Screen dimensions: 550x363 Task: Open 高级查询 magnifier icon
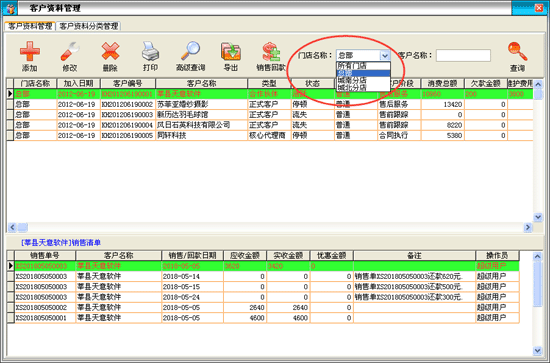pyautogui.click(x=190, y=51)
